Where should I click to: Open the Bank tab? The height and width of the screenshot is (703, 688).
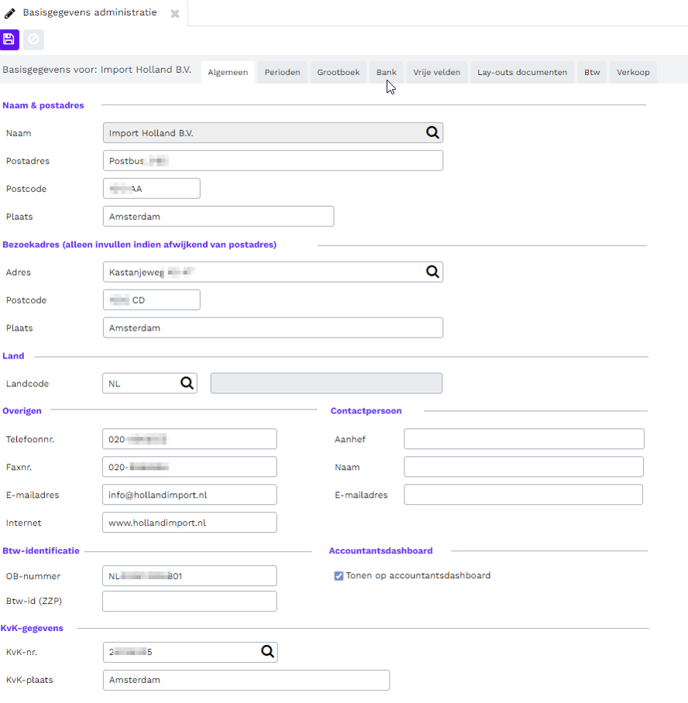(x=386, y=72)
